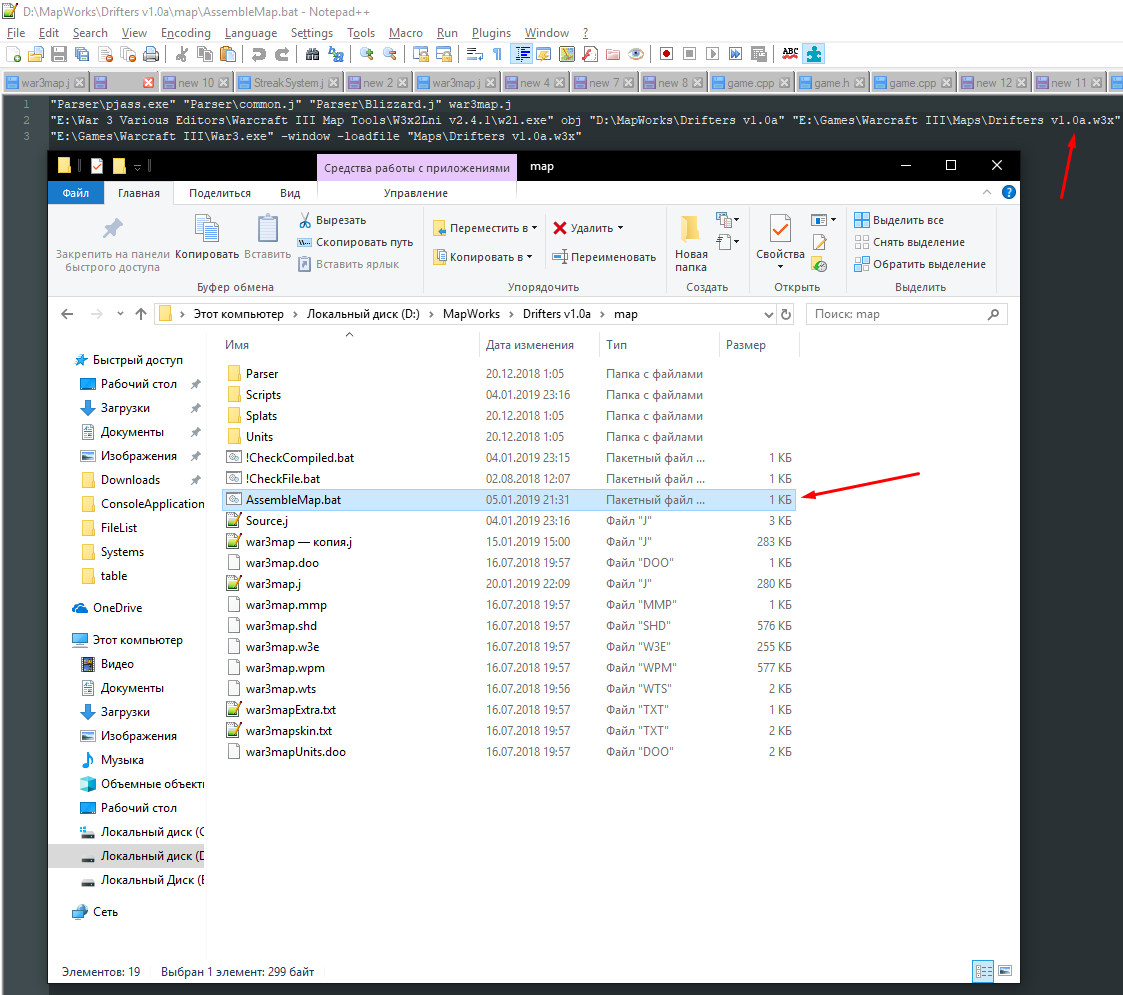This screenshot has width=1123, height=995.
Task: Switch Explorer to large thumbnails view
Action: (1005, 971)
